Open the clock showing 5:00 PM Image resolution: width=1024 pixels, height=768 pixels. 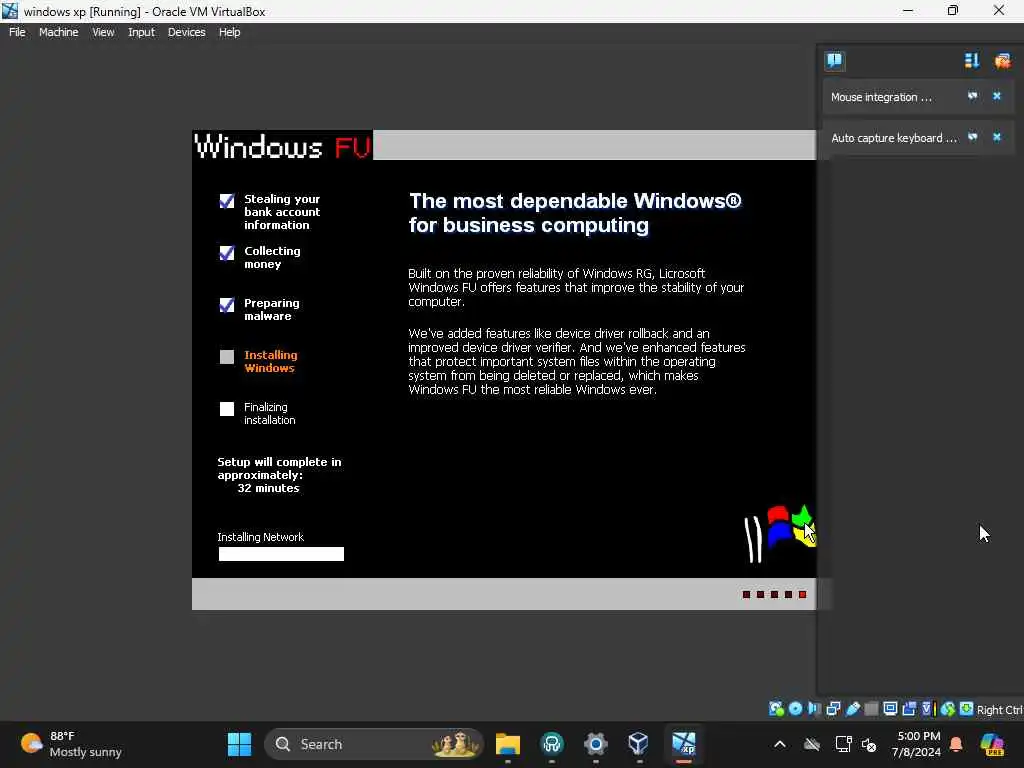[917, 744]
